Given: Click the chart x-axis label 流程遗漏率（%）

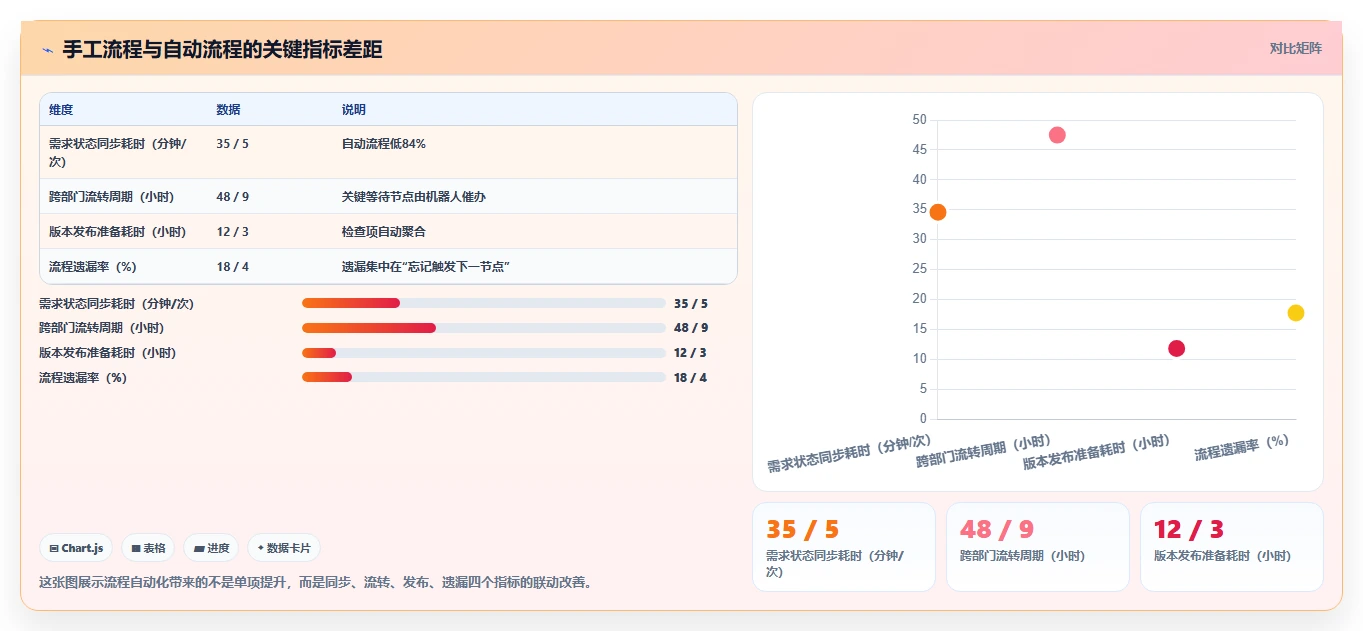Looking at the screenshot, I should point(1242,447).
